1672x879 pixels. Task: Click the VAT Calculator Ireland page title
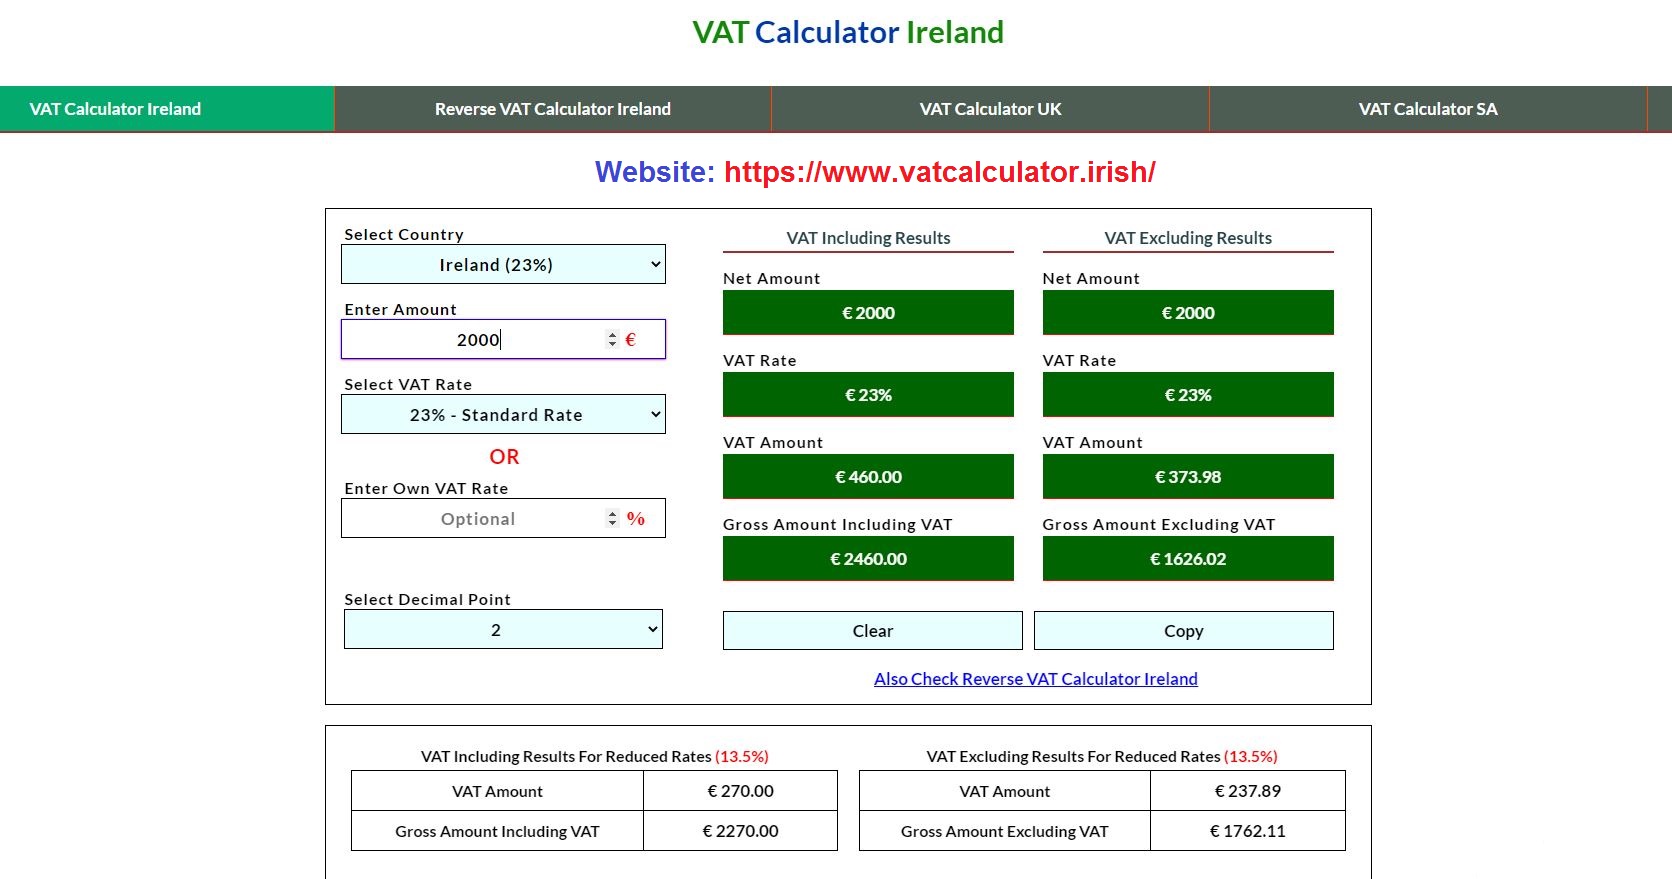[x=847, y=32]
